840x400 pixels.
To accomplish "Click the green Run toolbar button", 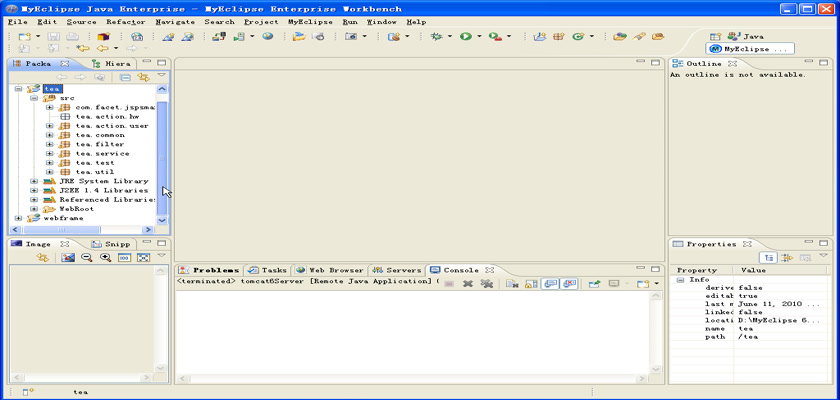I will pyautogui.click(x=466, y=36).
